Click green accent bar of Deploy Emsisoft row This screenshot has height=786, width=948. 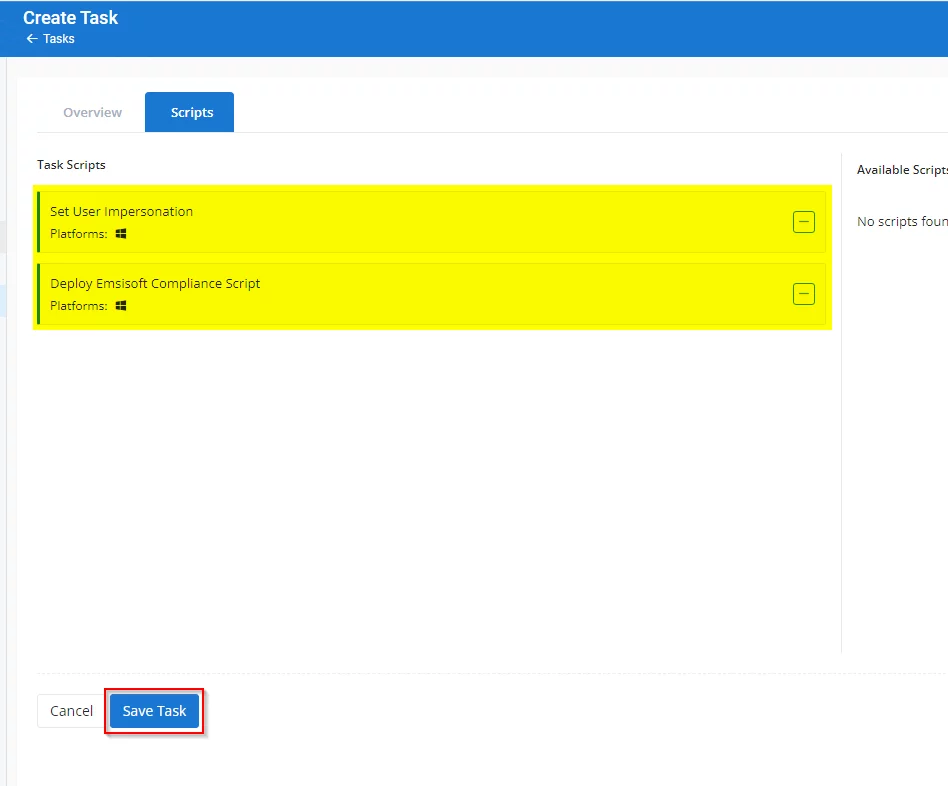tap(39, 294)
